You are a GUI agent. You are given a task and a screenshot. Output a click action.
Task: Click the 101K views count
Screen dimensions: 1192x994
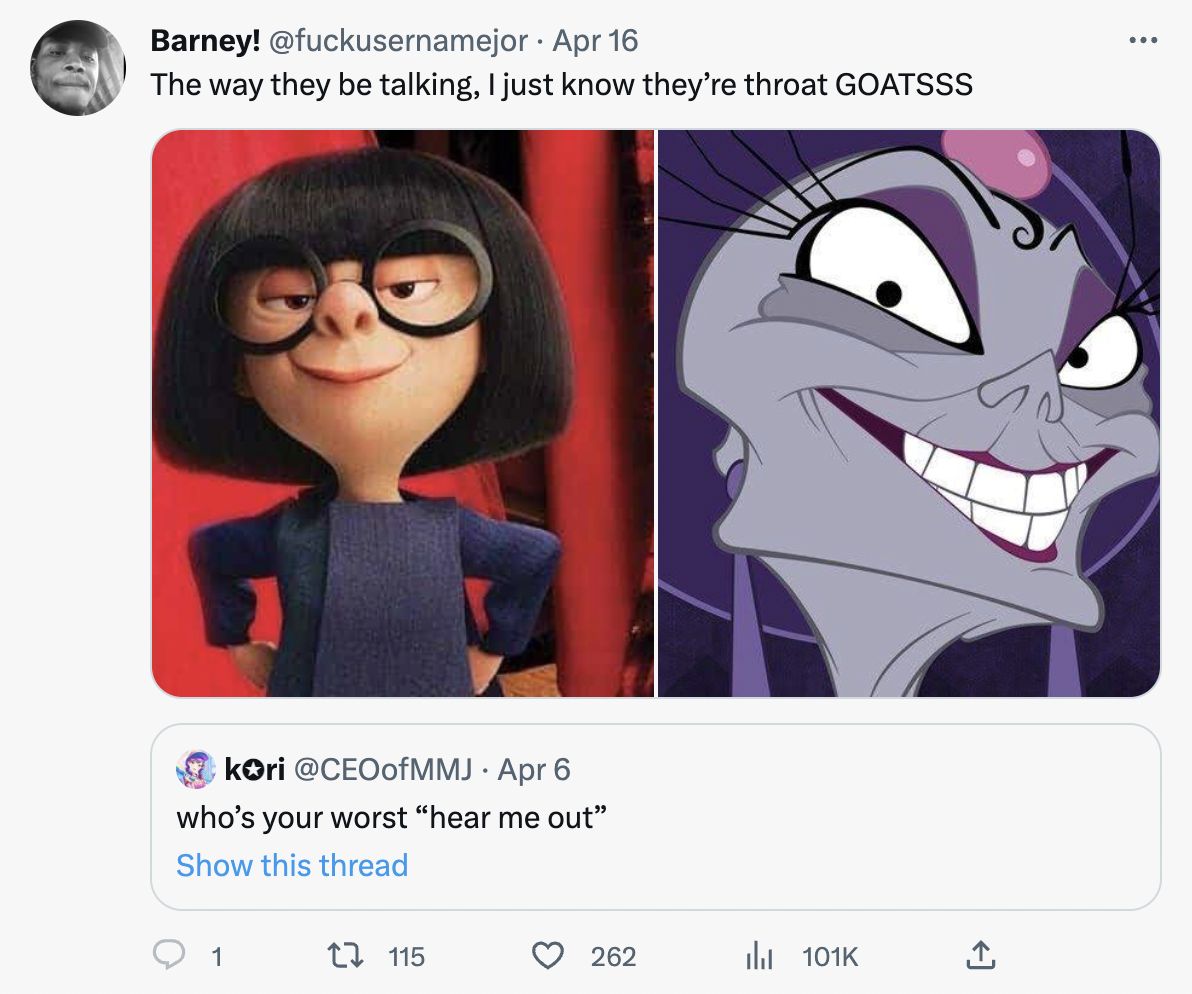click(x=830, y=957)
